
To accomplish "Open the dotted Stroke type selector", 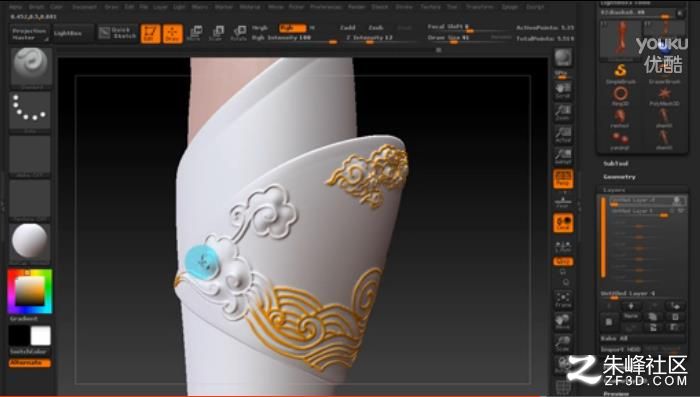I will point(30,109).
